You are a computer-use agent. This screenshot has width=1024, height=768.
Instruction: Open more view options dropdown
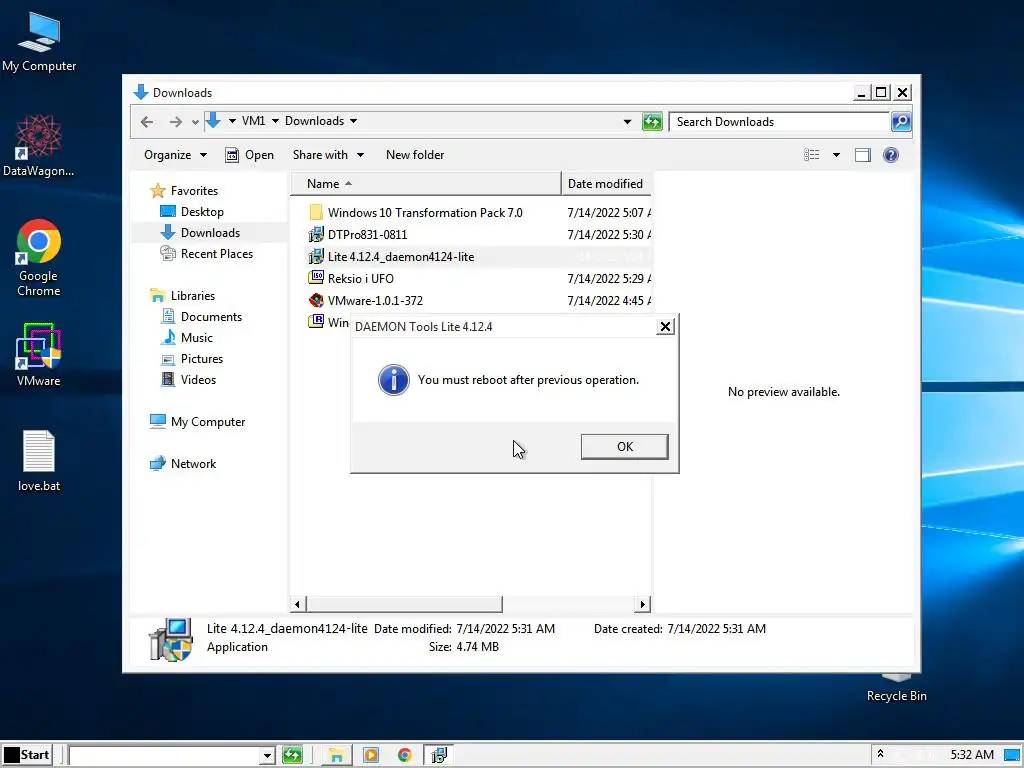coord(836,155)
